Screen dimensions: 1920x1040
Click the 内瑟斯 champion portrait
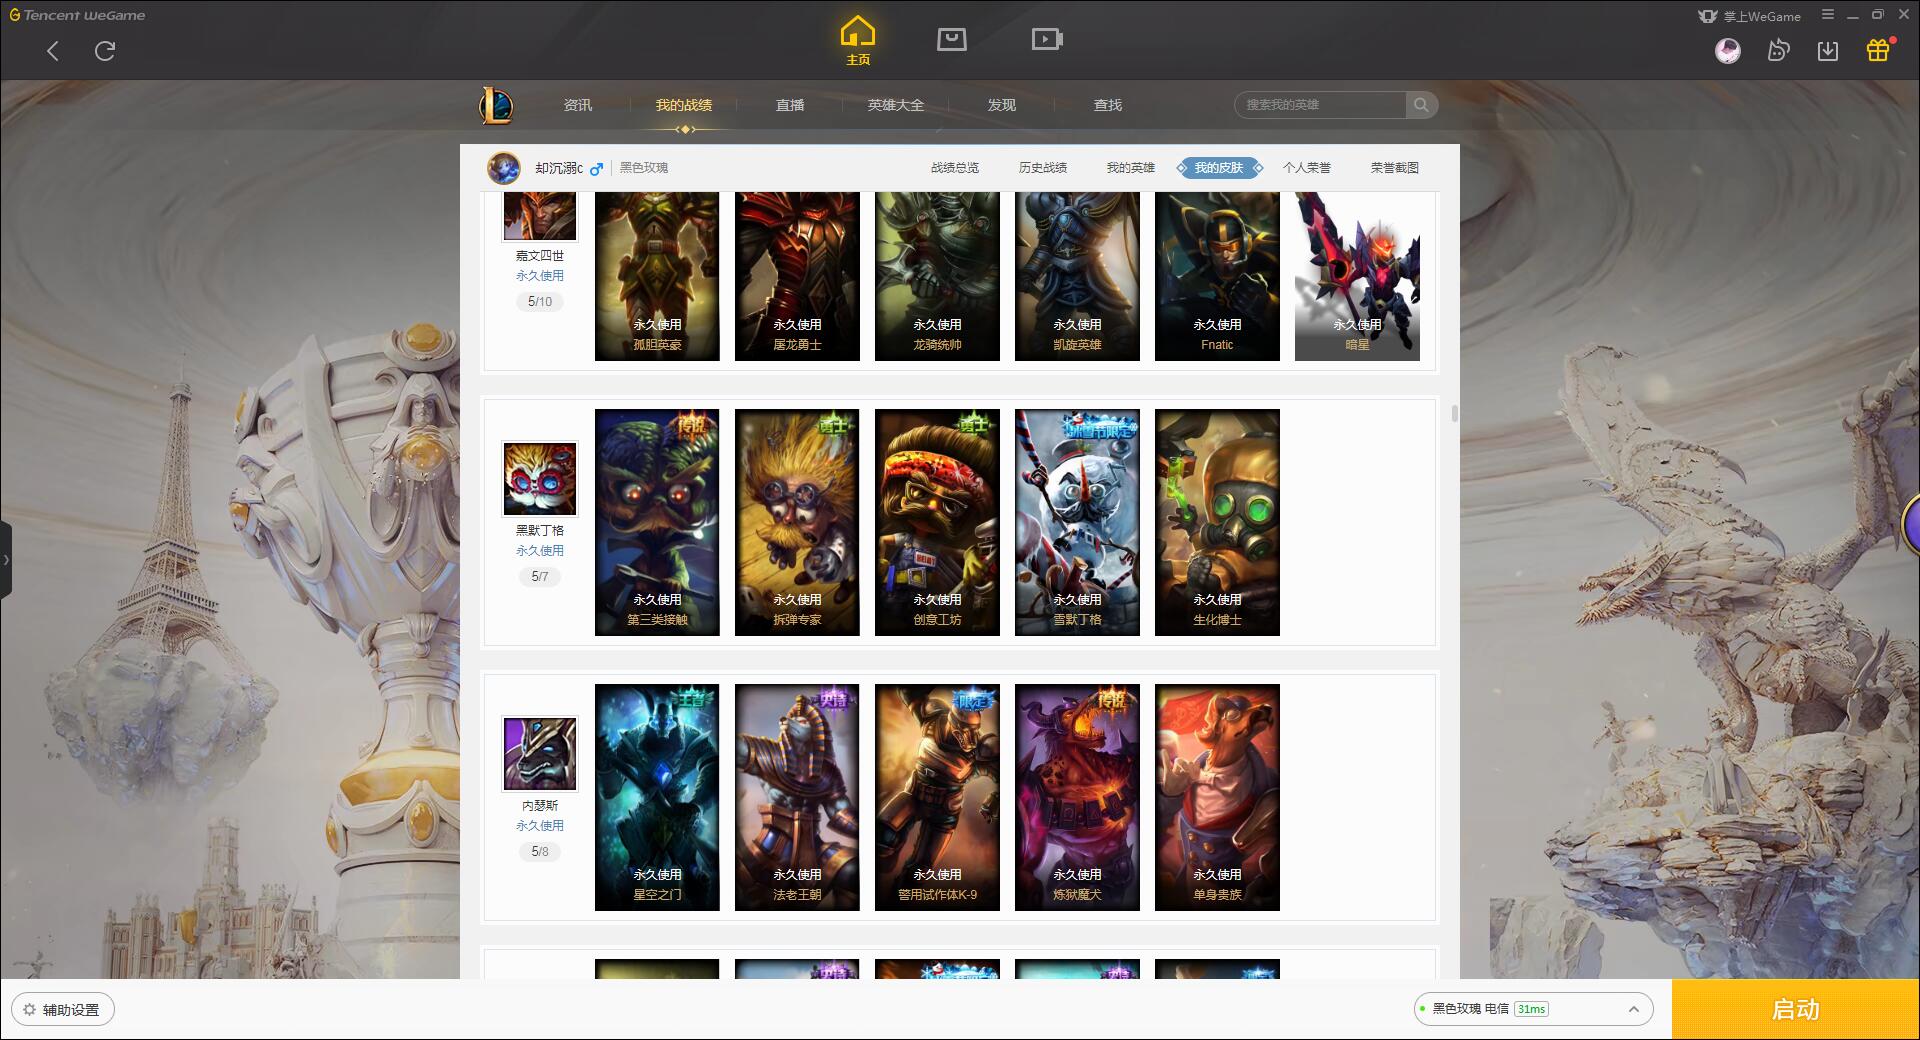(x=540, y=754)
